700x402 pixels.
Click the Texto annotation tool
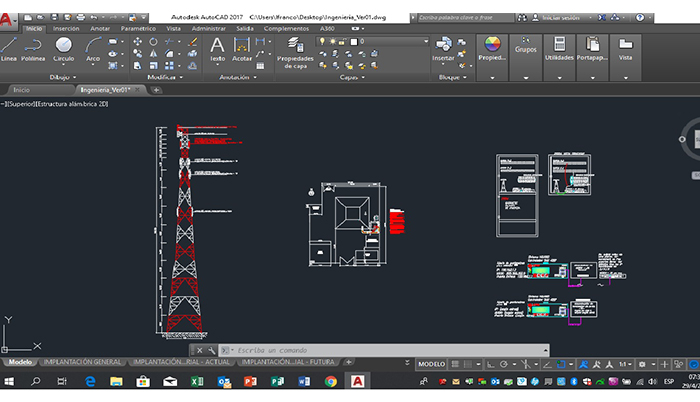[217, 47]
